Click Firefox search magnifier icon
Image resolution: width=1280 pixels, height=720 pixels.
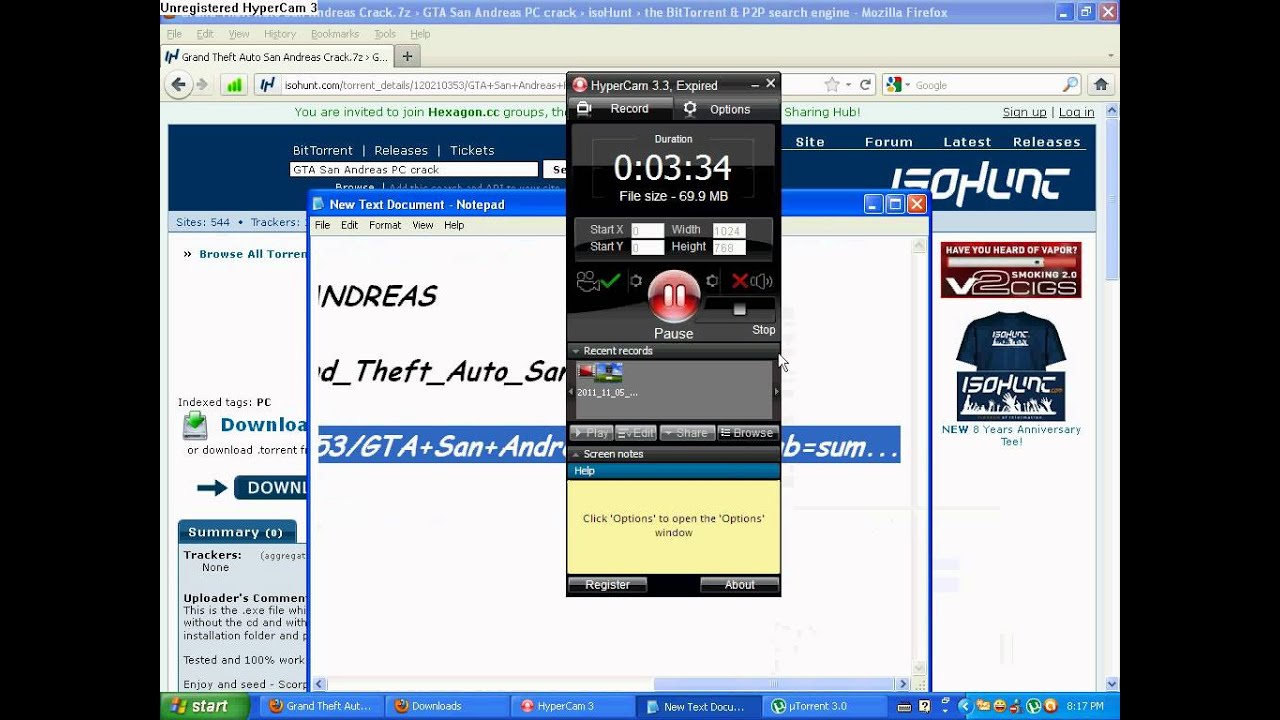click(1070, 85)
